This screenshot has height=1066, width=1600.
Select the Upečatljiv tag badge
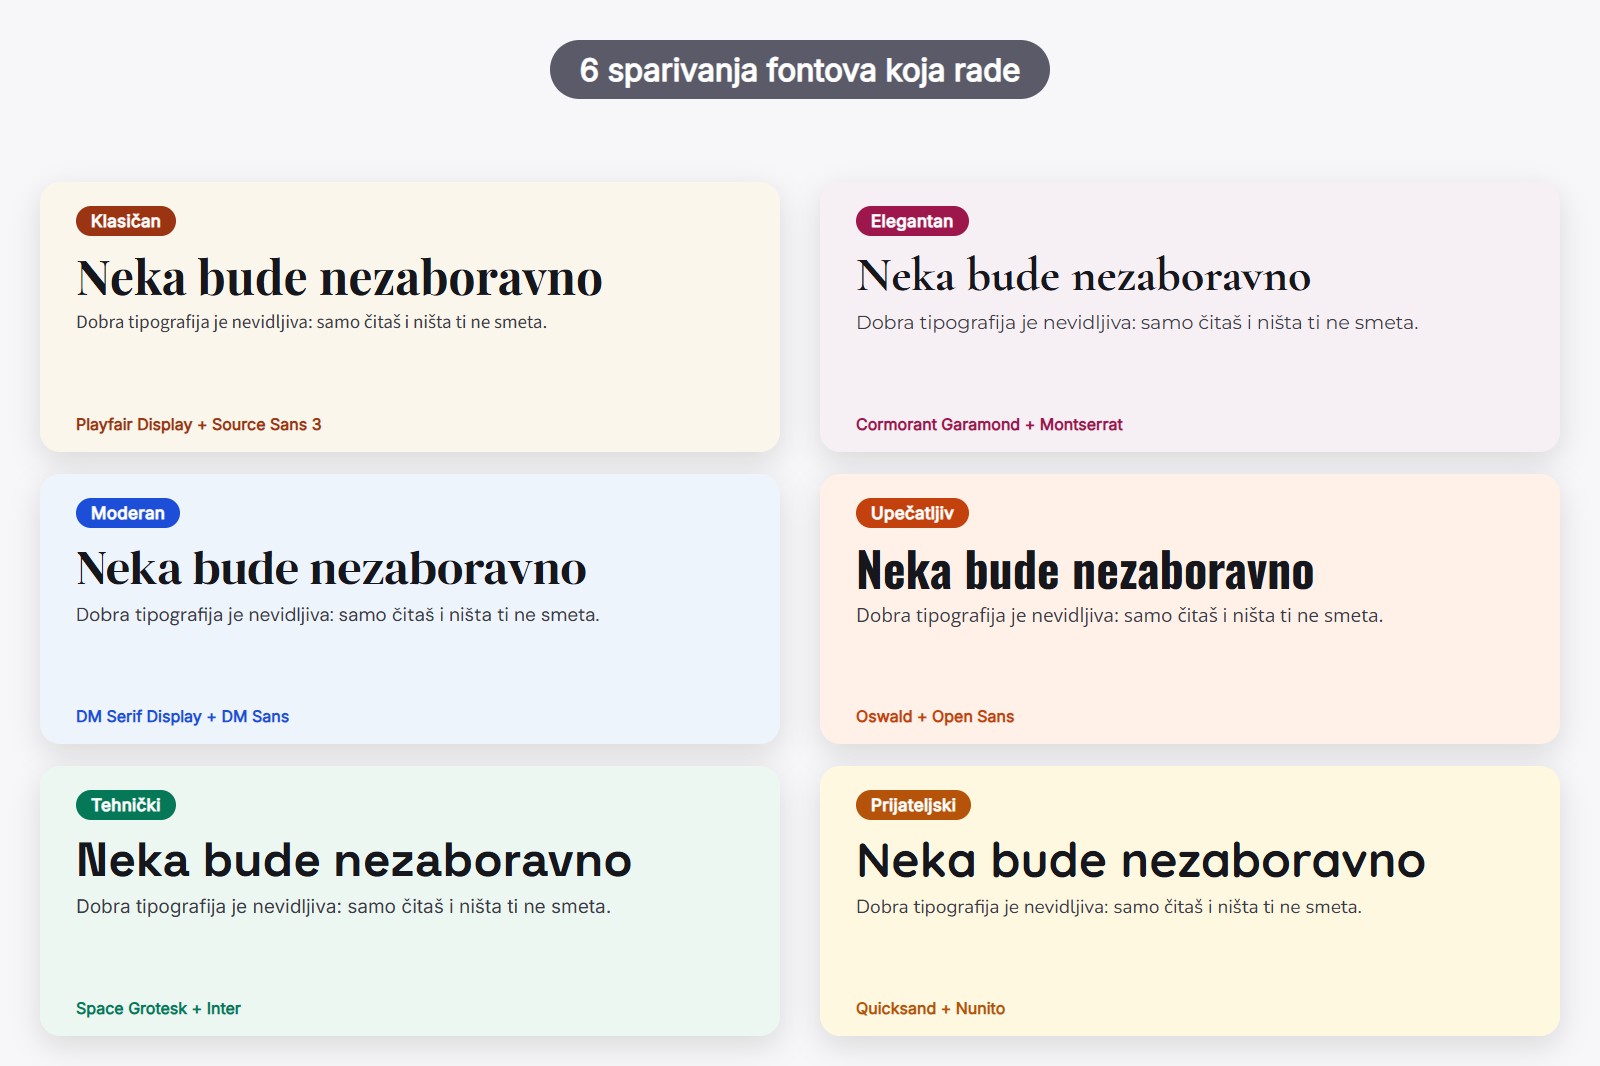coord(912,513)
